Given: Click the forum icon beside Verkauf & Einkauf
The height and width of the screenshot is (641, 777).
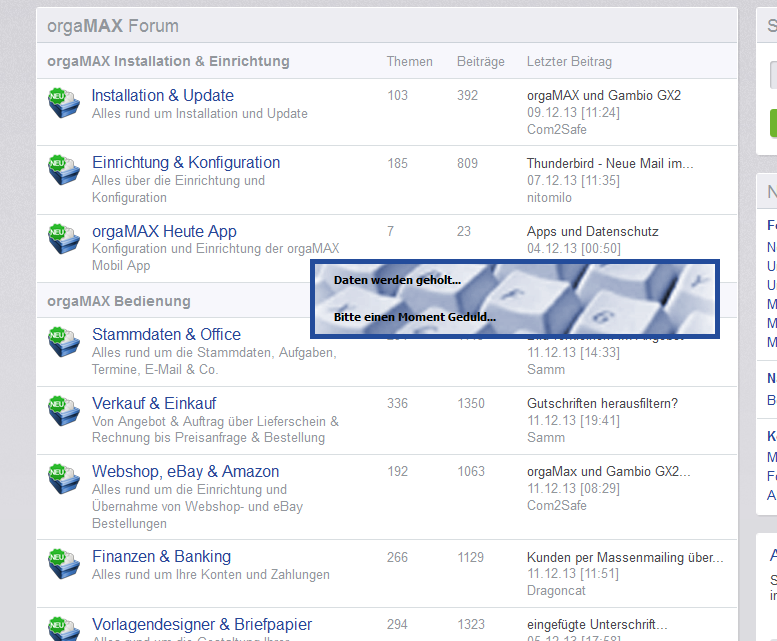Looking at the screenshot, I should [63, 410].
